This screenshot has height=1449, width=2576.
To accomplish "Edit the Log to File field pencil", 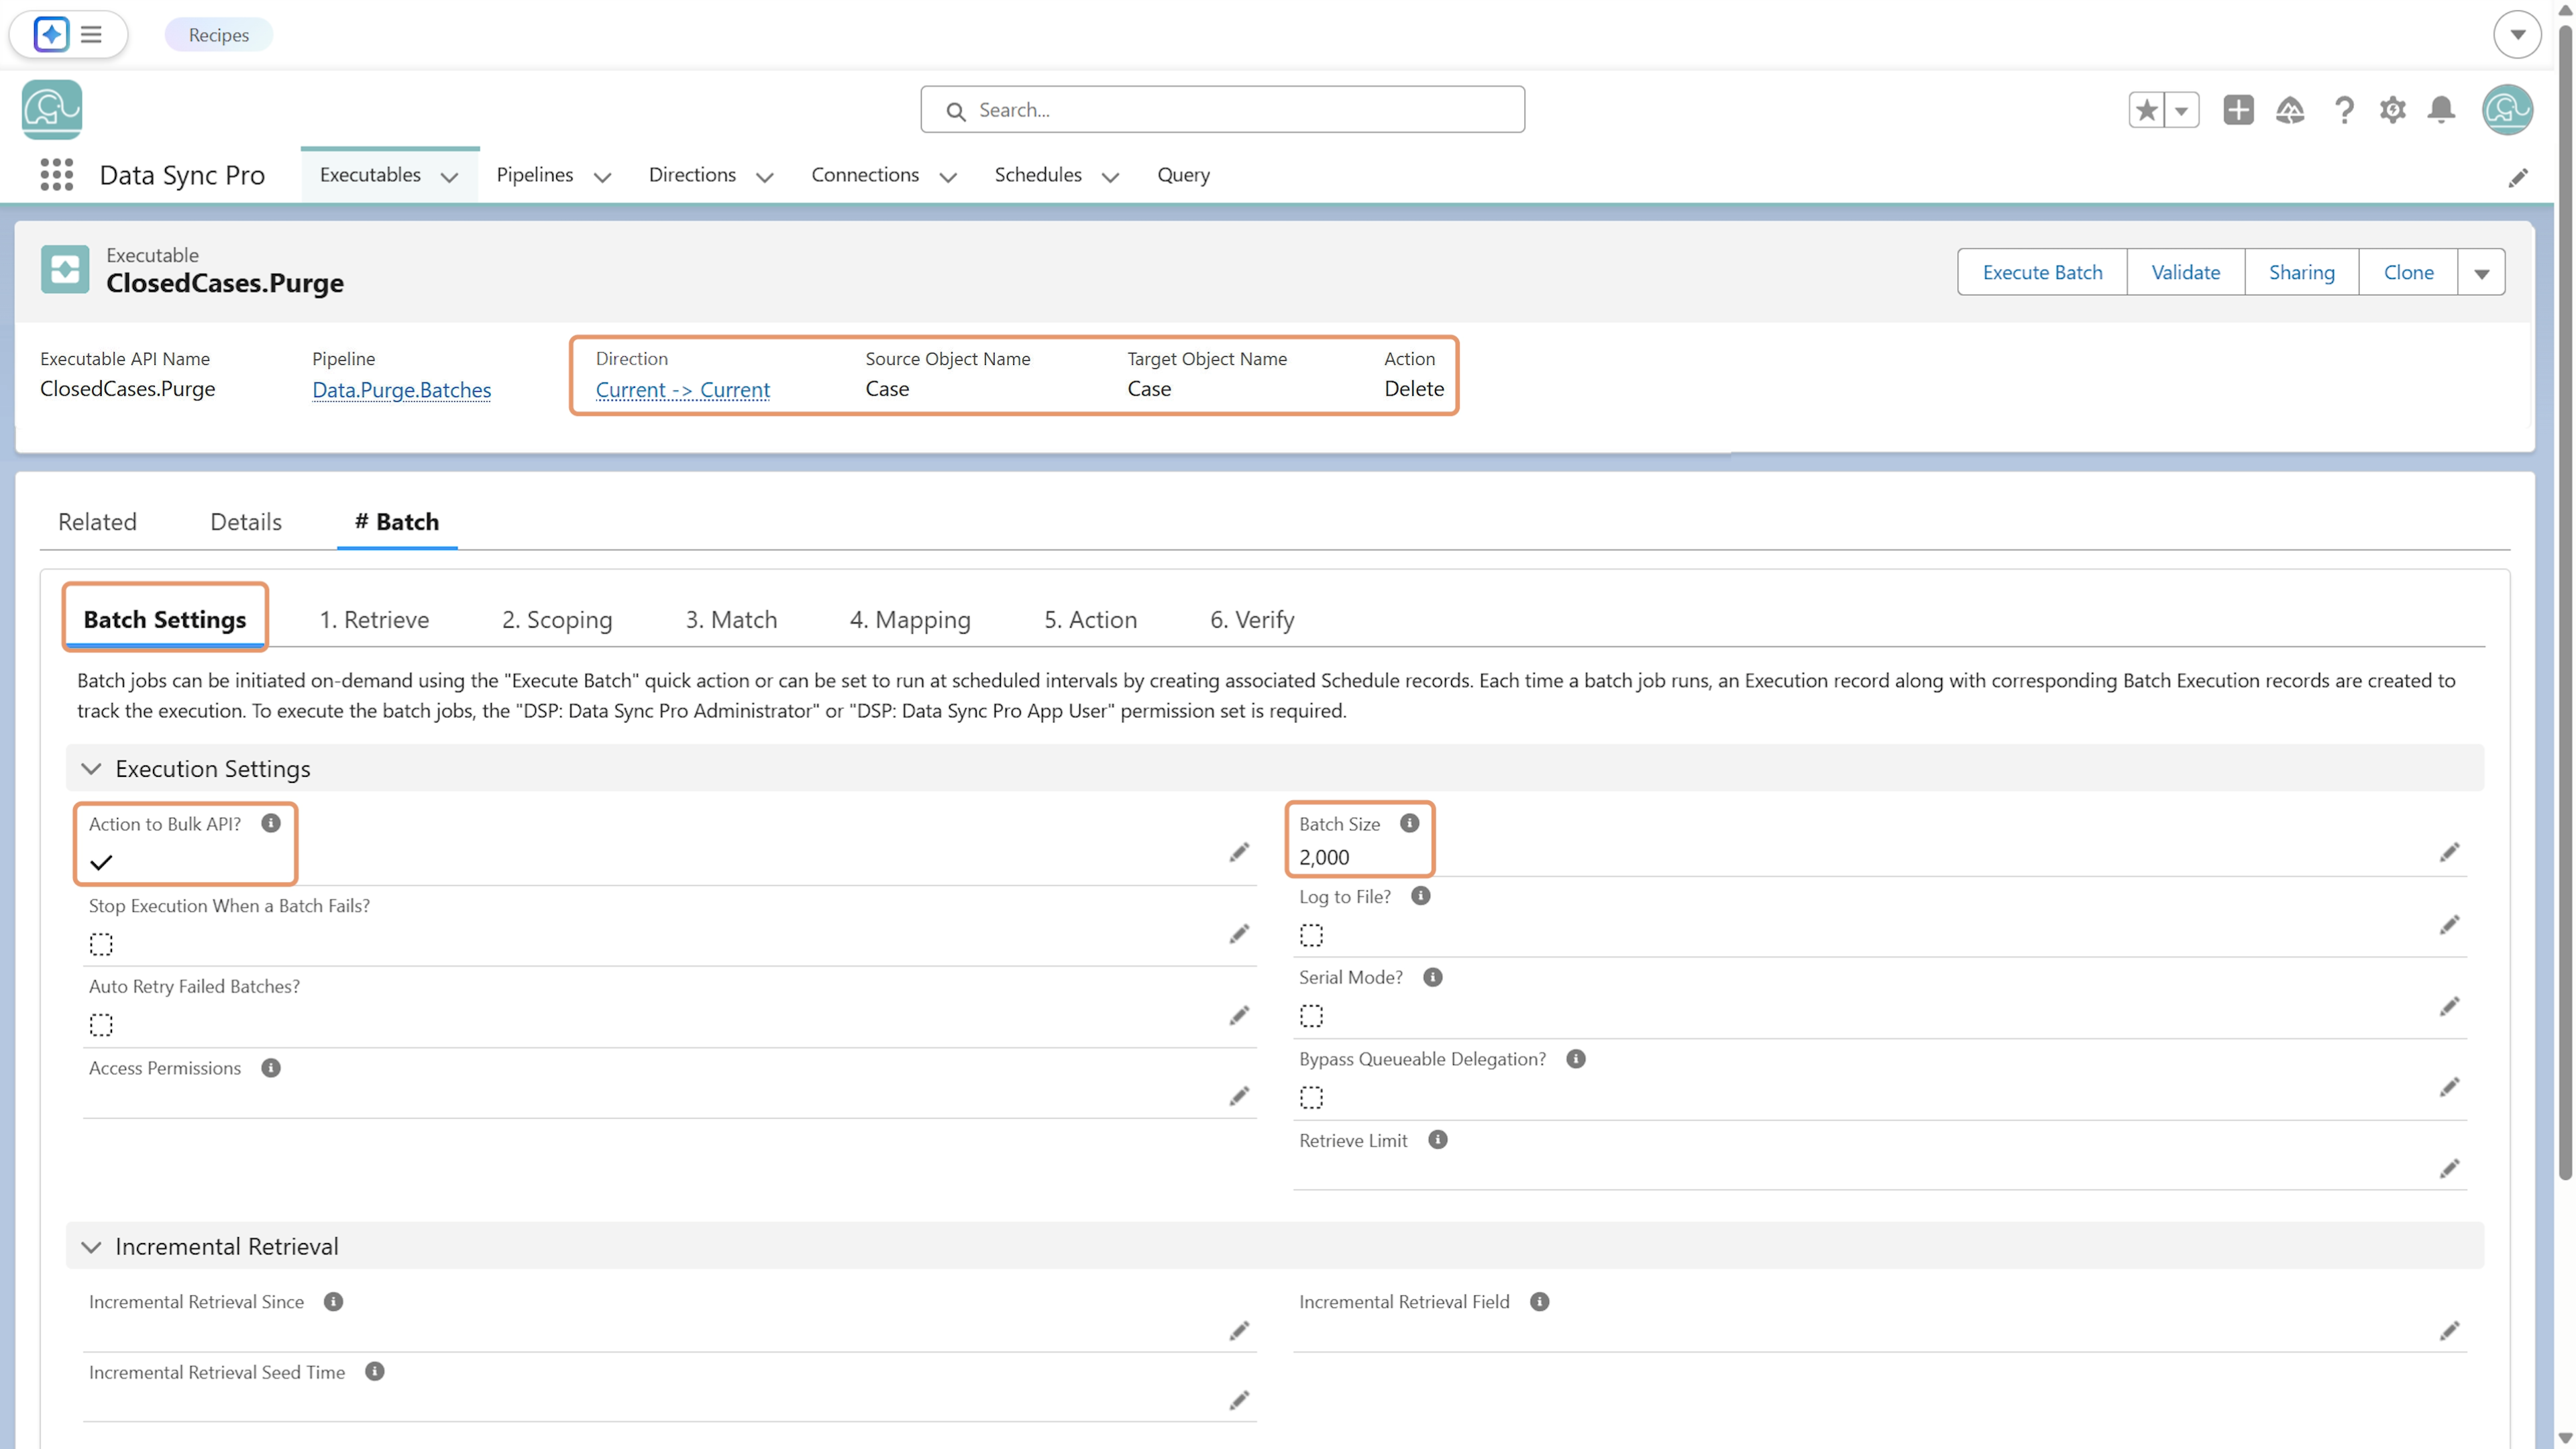I will point(2449,925).
